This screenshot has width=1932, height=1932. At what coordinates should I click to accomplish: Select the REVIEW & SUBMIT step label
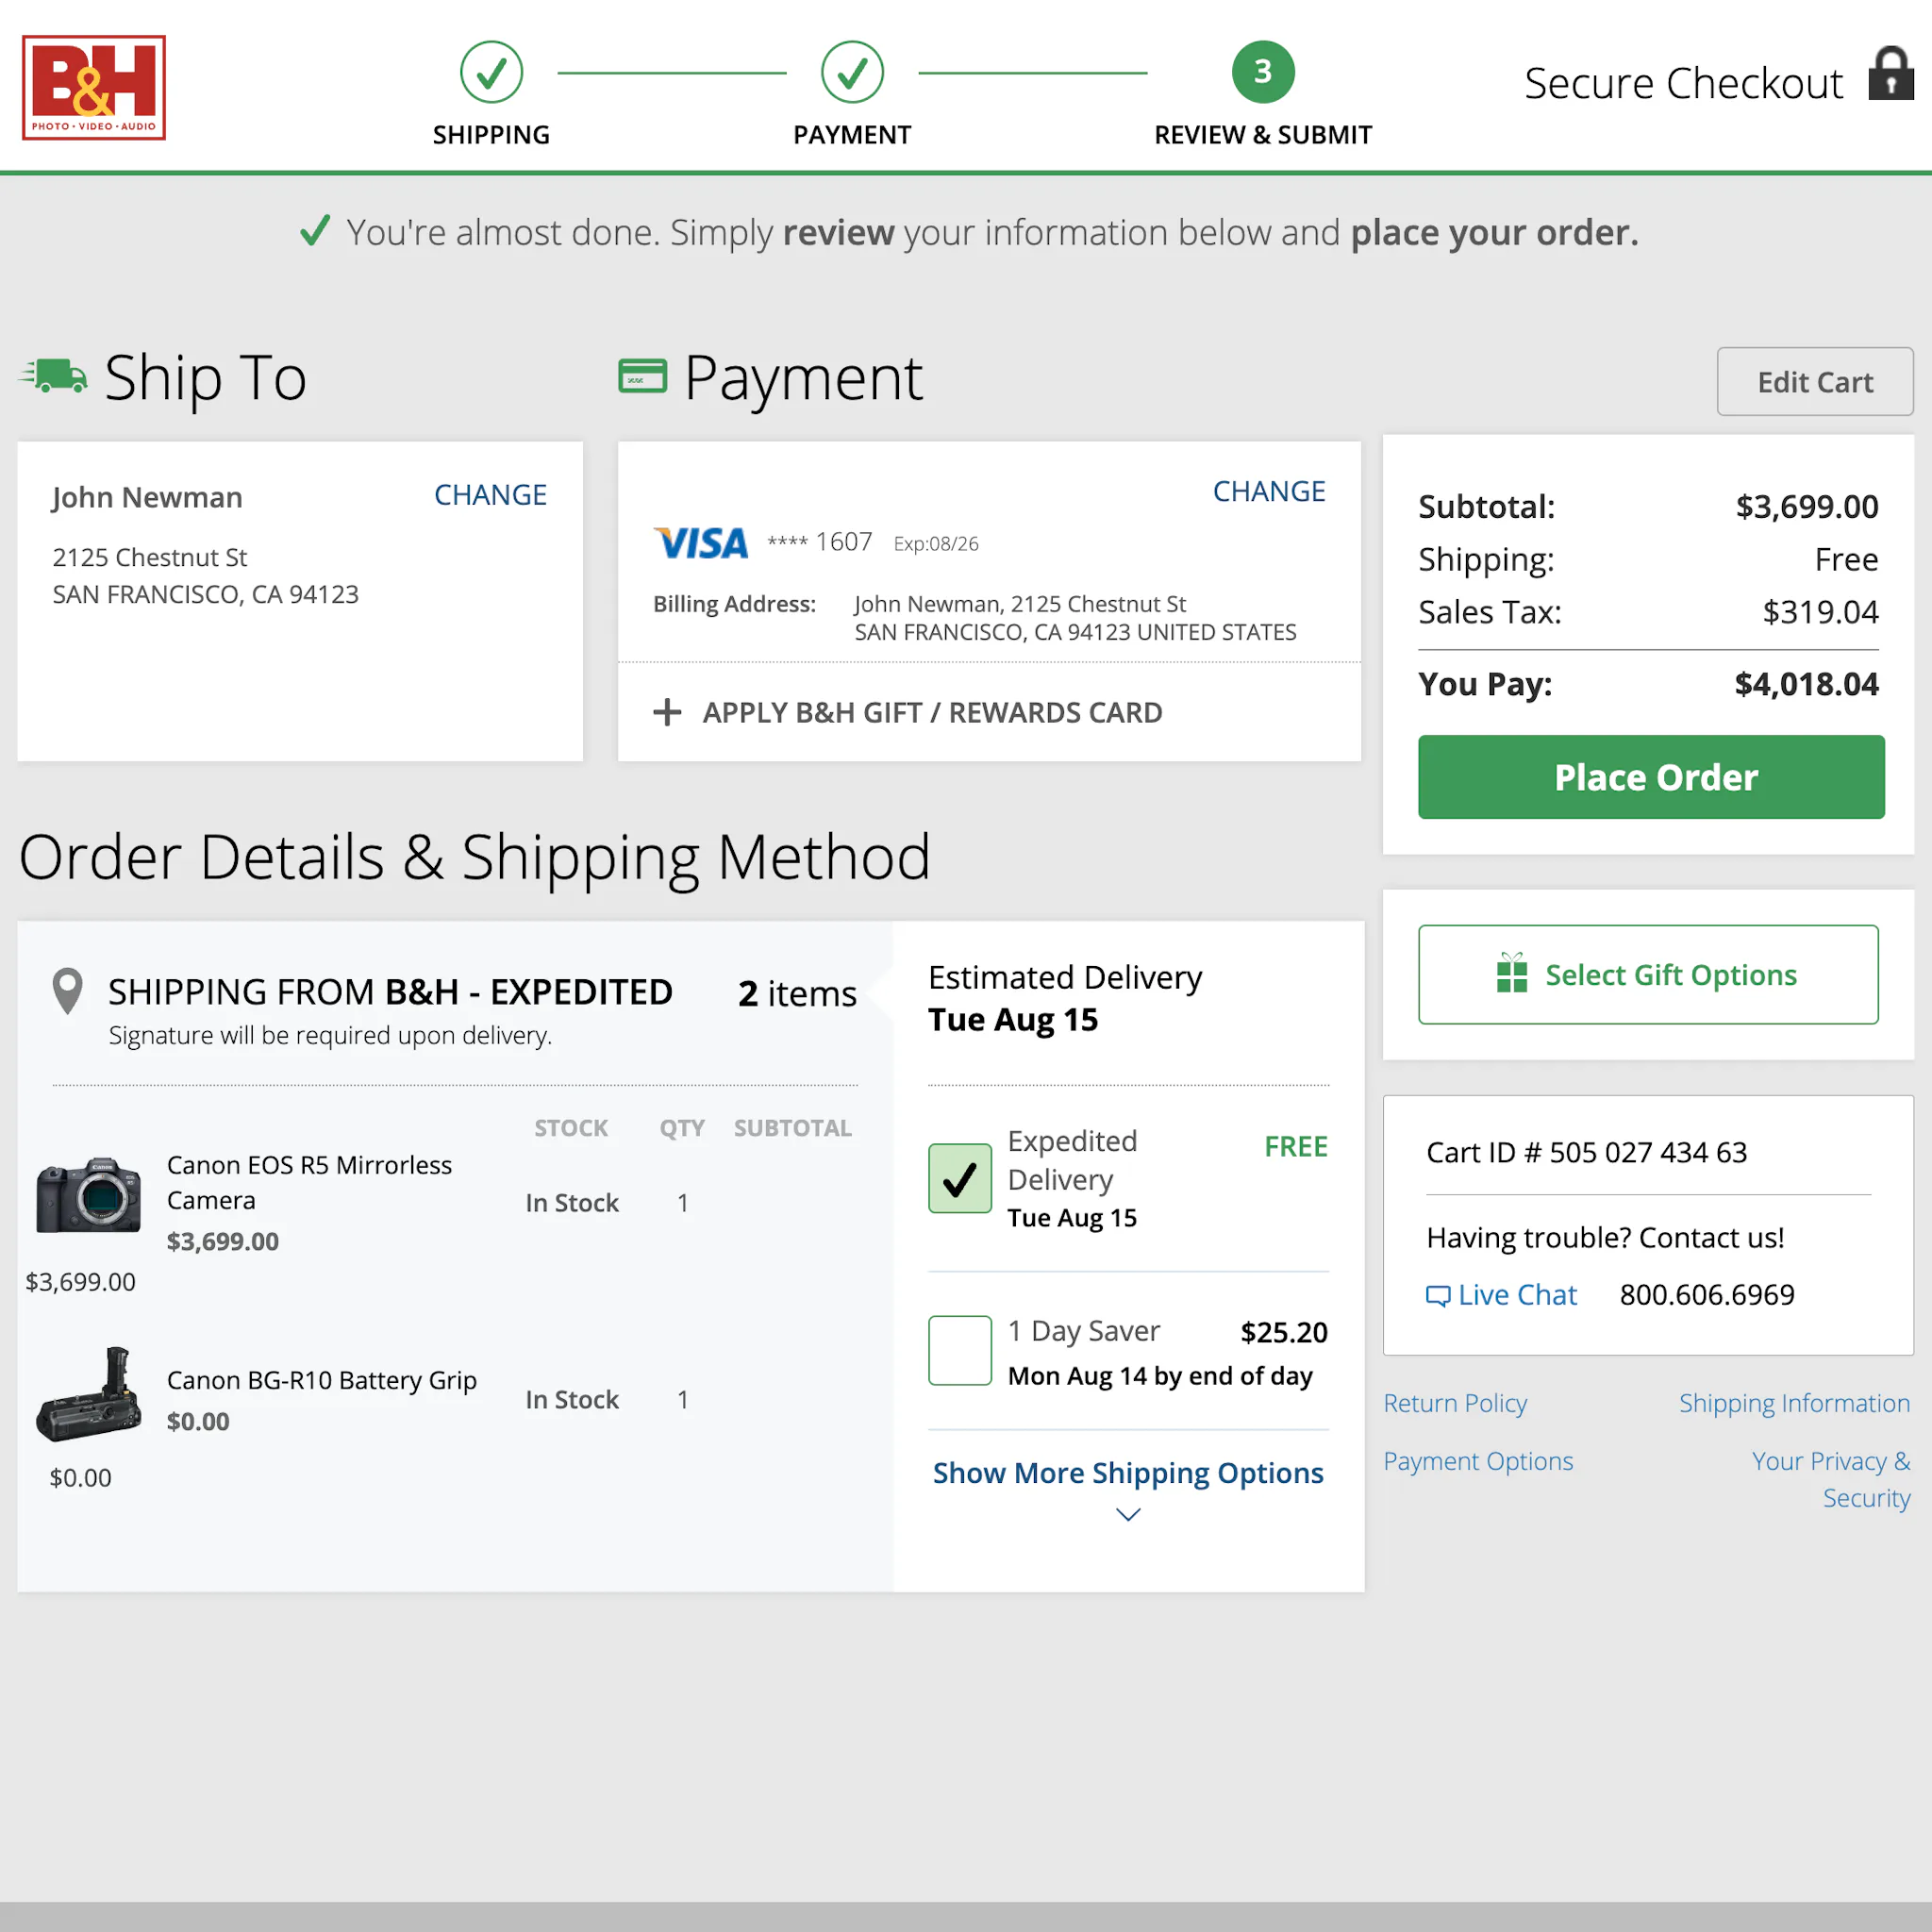(1263, 135)
